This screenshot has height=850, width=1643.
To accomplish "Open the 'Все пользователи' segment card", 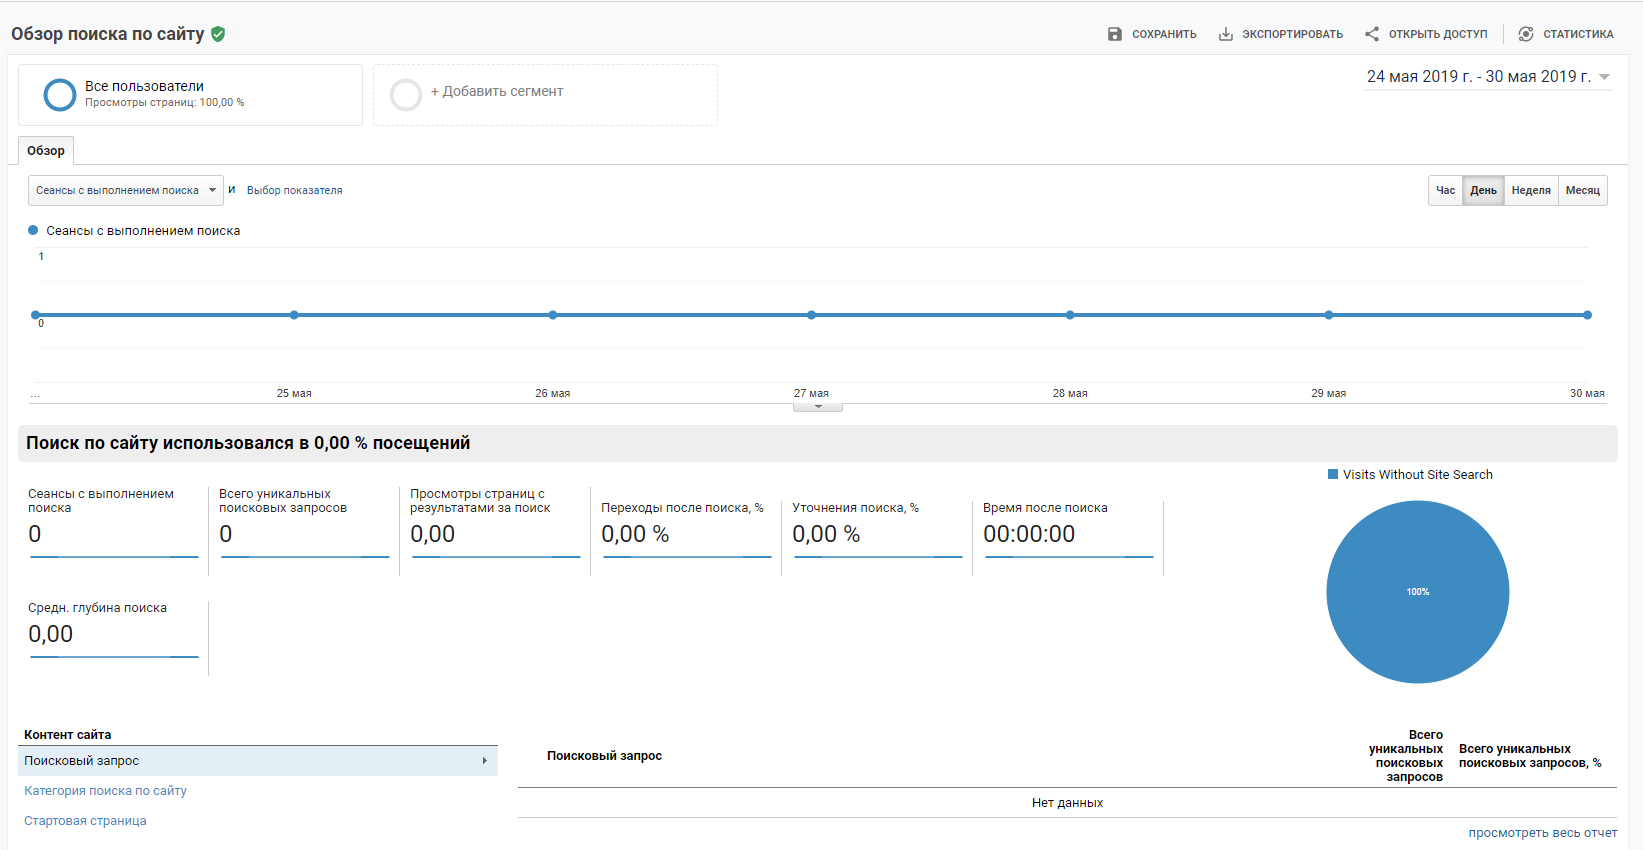I will (190, 95).
